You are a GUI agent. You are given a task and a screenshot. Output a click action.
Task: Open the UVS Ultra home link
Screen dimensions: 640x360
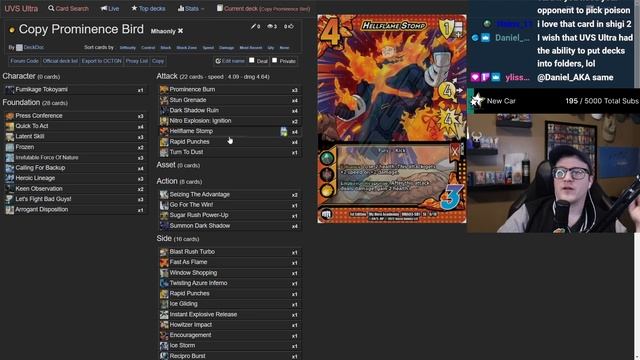pyautogui.click(x=21, y=8)
